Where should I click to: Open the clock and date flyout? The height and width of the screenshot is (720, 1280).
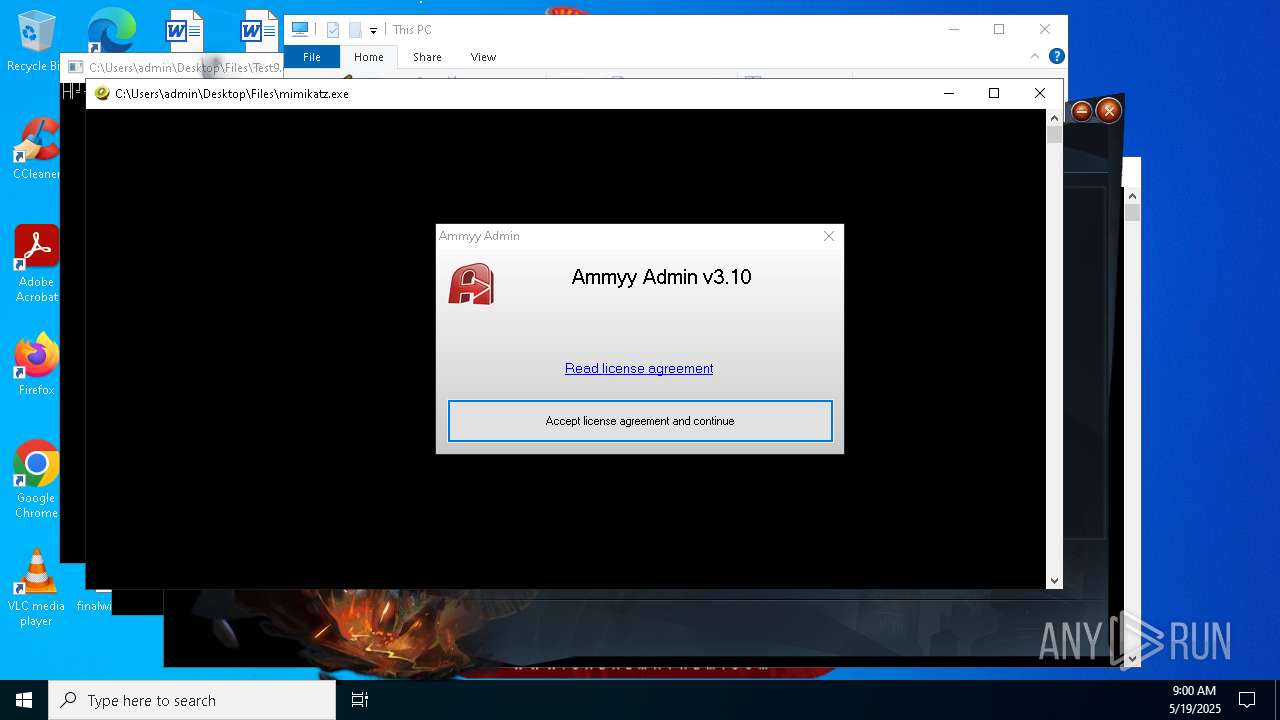pyautogui.click(x=1194, y=700)
